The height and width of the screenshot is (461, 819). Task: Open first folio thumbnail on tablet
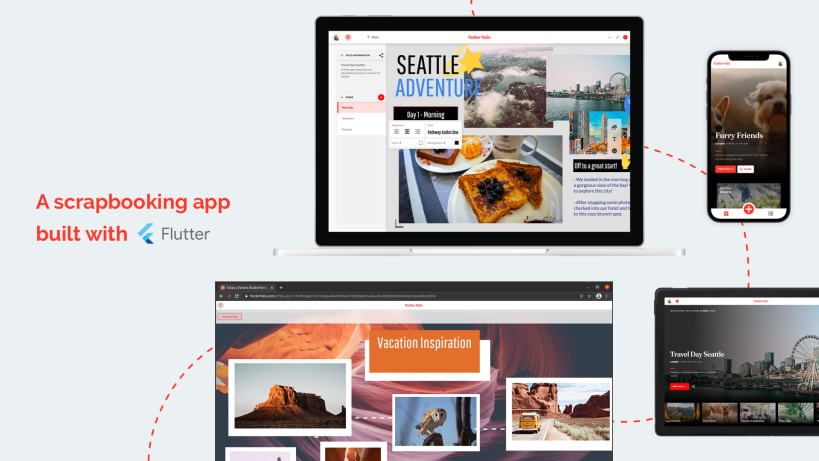(682, 412)
